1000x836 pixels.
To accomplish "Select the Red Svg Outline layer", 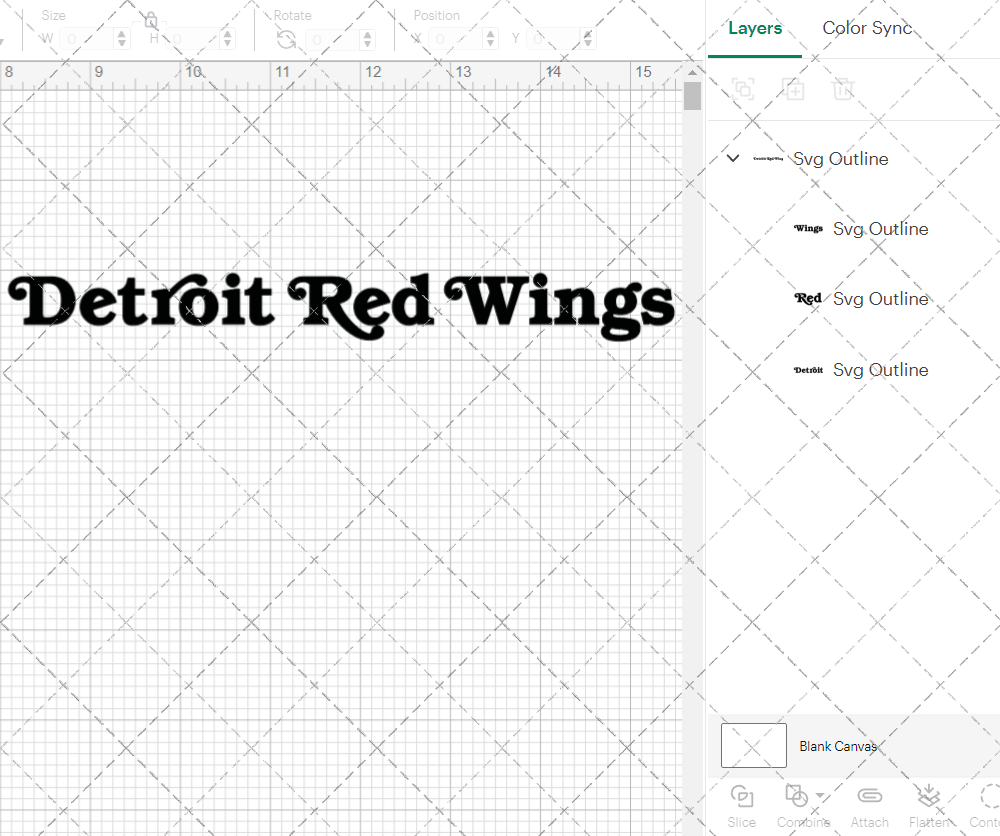I will 861,299.
